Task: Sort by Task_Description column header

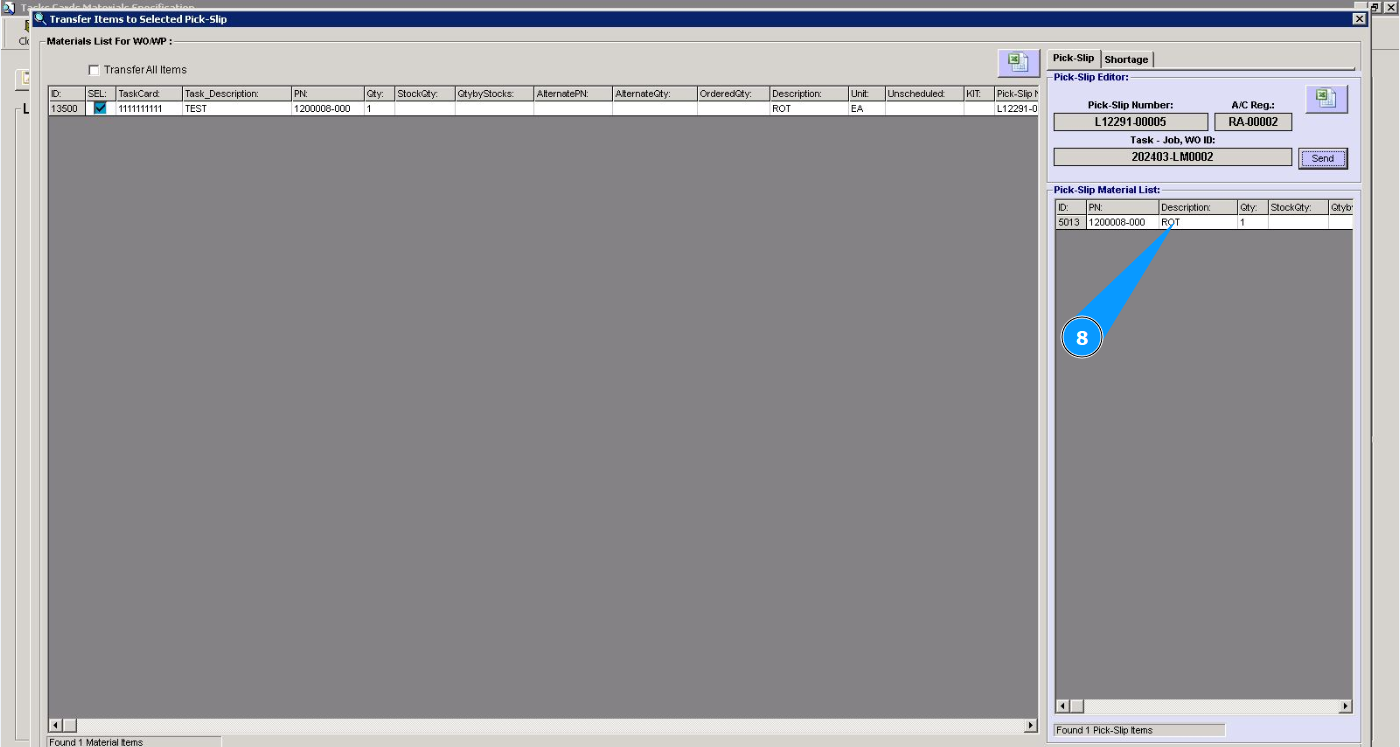Action: coord(236,94)
